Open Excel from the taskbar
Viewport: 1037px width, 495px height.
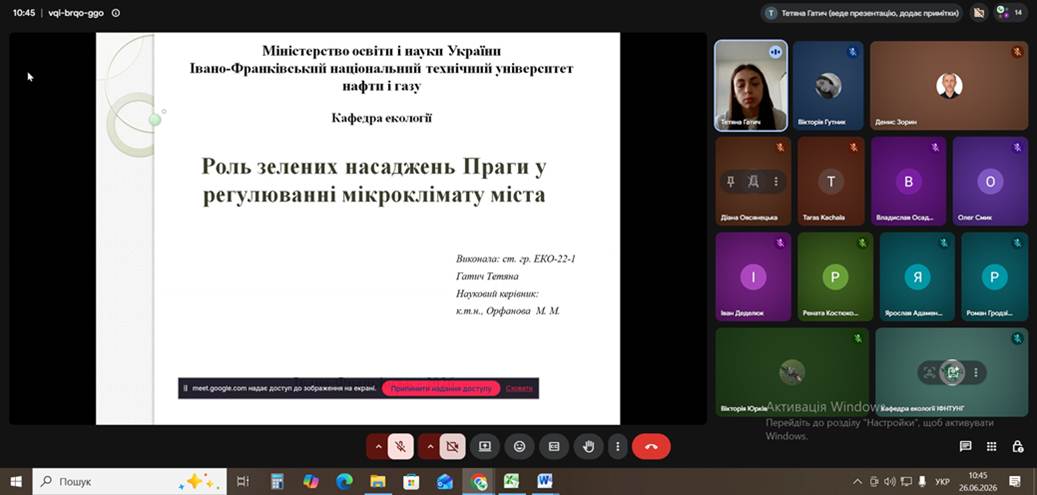511,482
